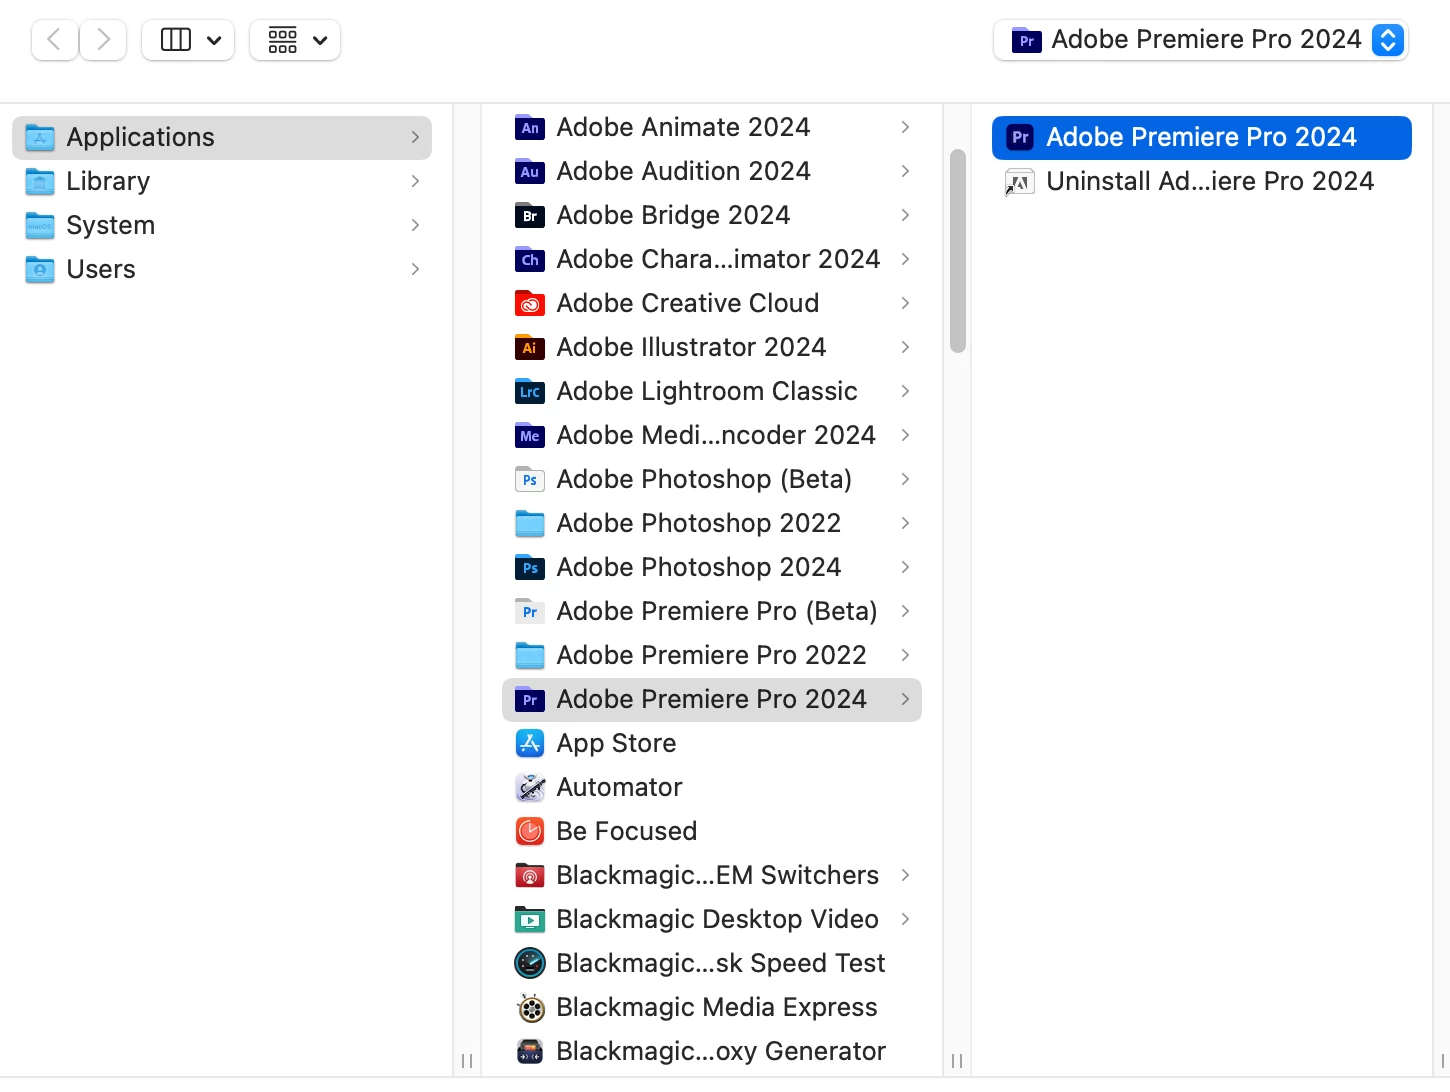
Task: Select Adobe Premiere Pro 2022 folder name
Action: [712, 655]
